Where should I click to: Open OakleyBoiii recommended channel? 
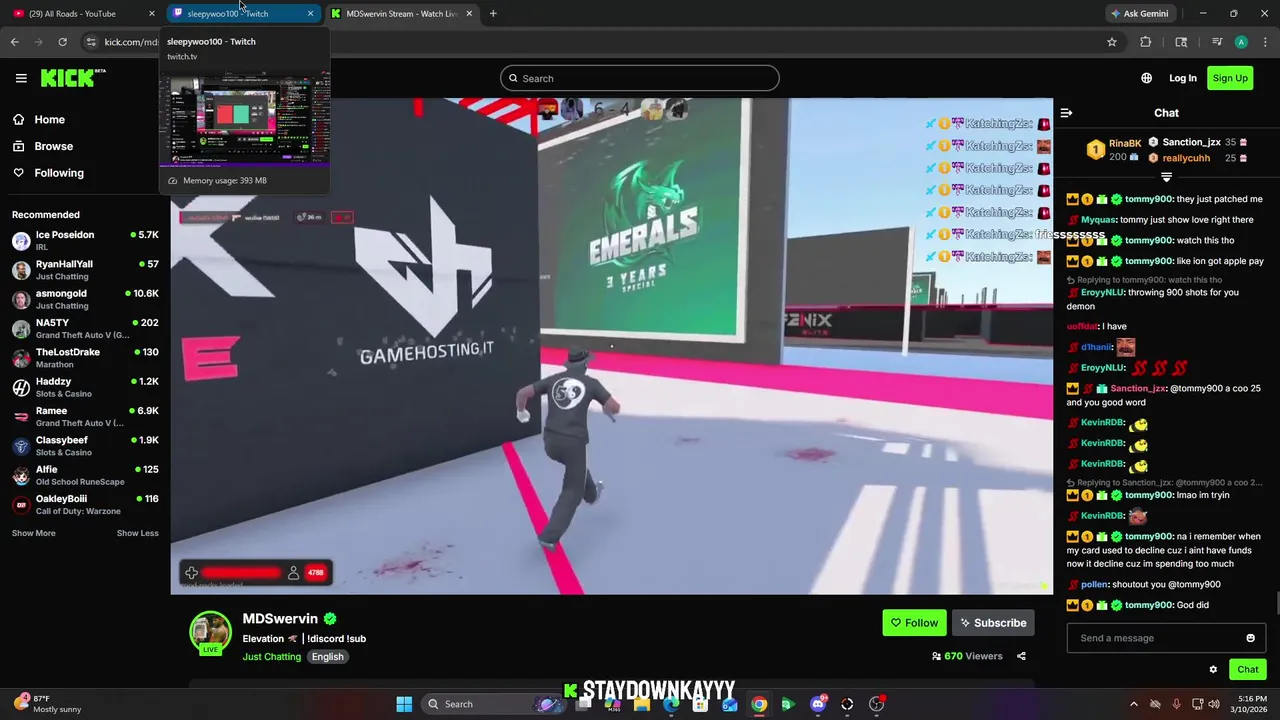[85, 504]
